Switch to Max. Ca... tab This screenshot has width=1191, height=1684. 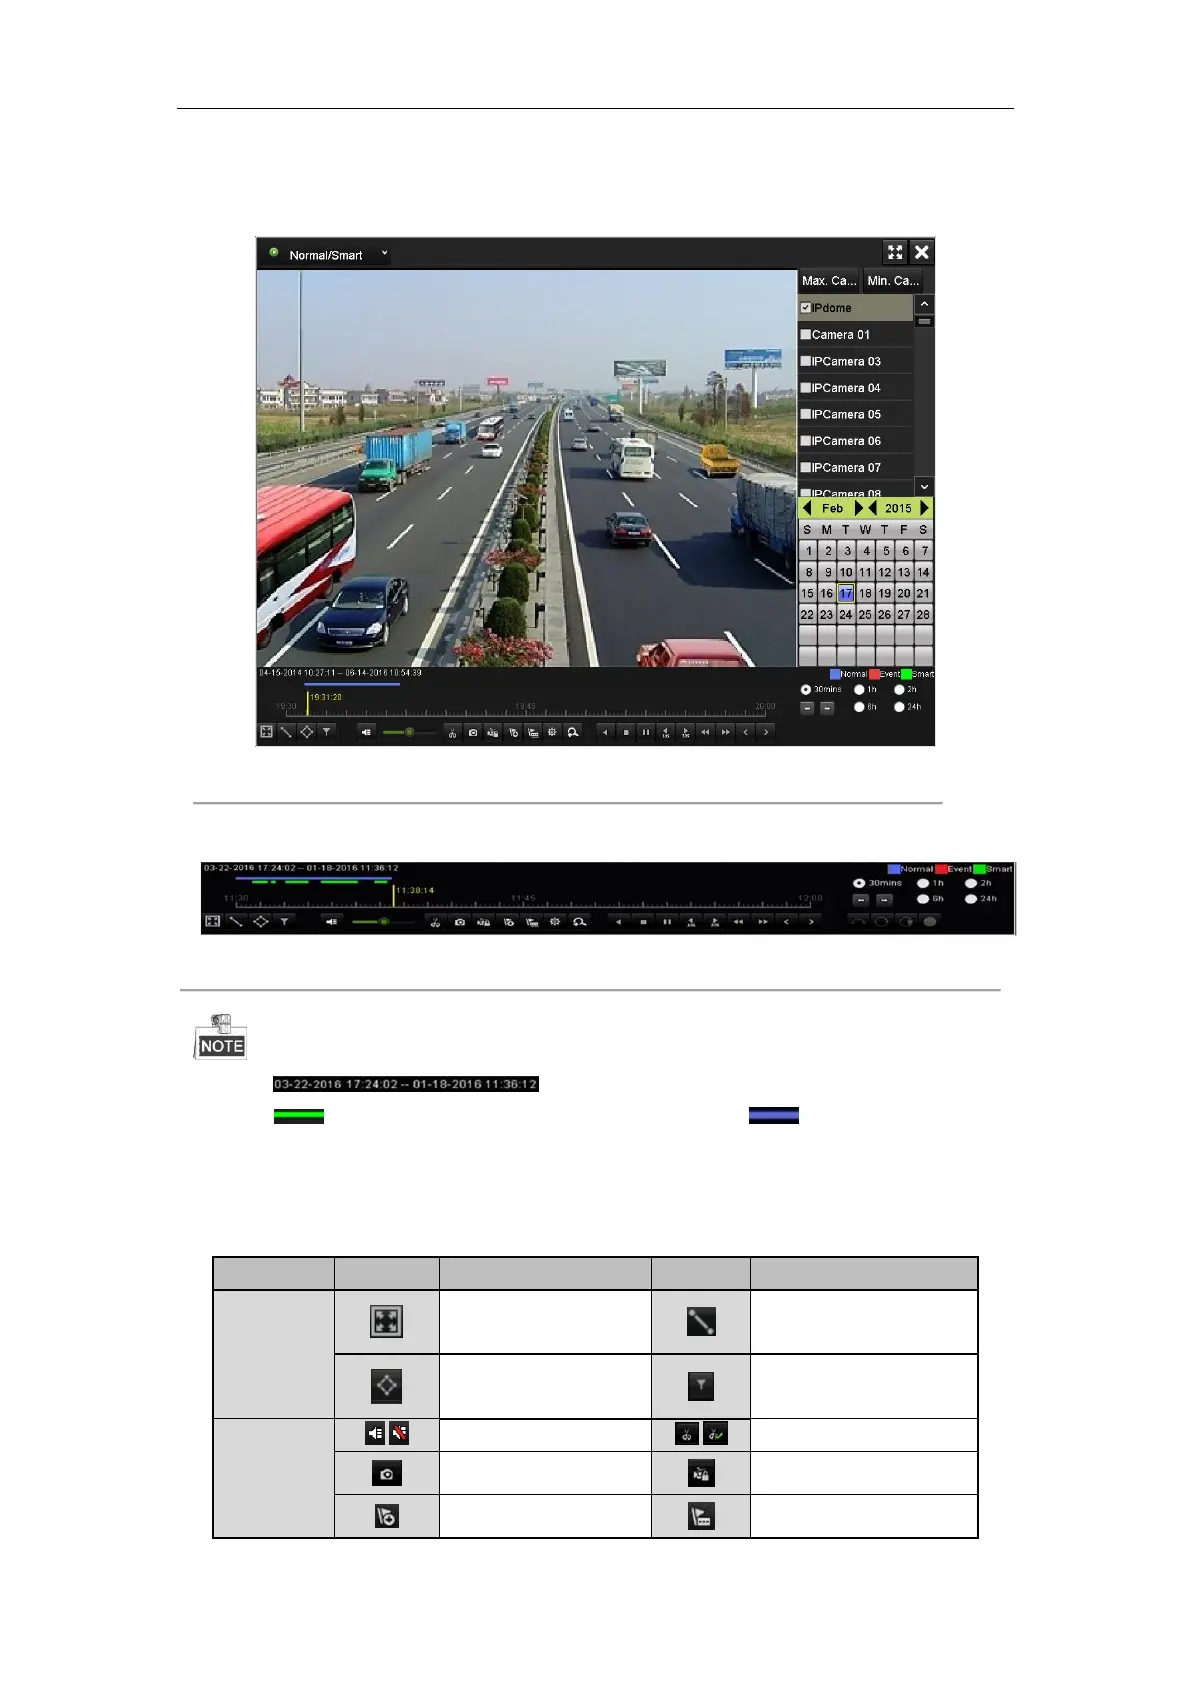[829, 281]
